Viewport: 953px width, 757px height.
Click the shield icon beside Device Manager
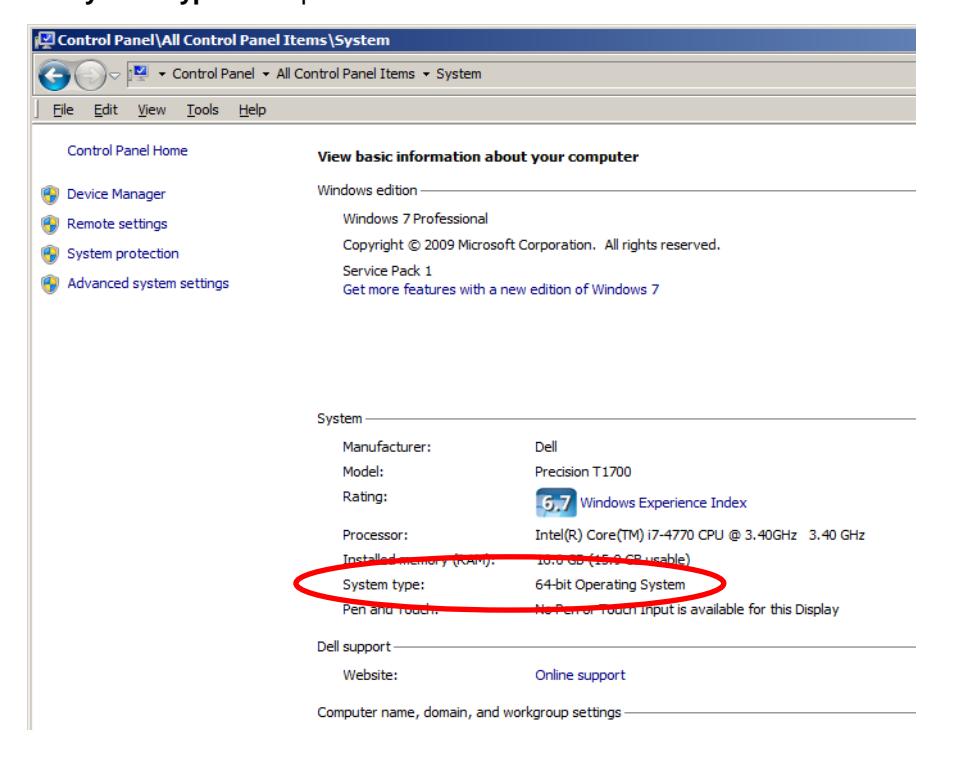click(50, 194)
